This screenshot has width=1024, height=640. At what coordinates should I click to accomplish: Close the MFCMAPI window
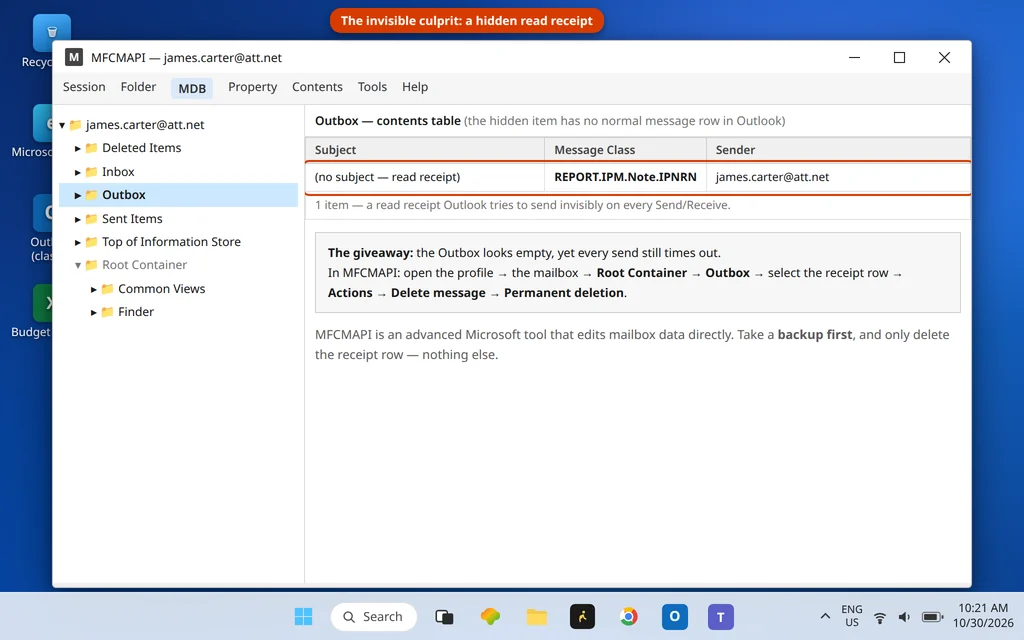click(x=944, y=57)
